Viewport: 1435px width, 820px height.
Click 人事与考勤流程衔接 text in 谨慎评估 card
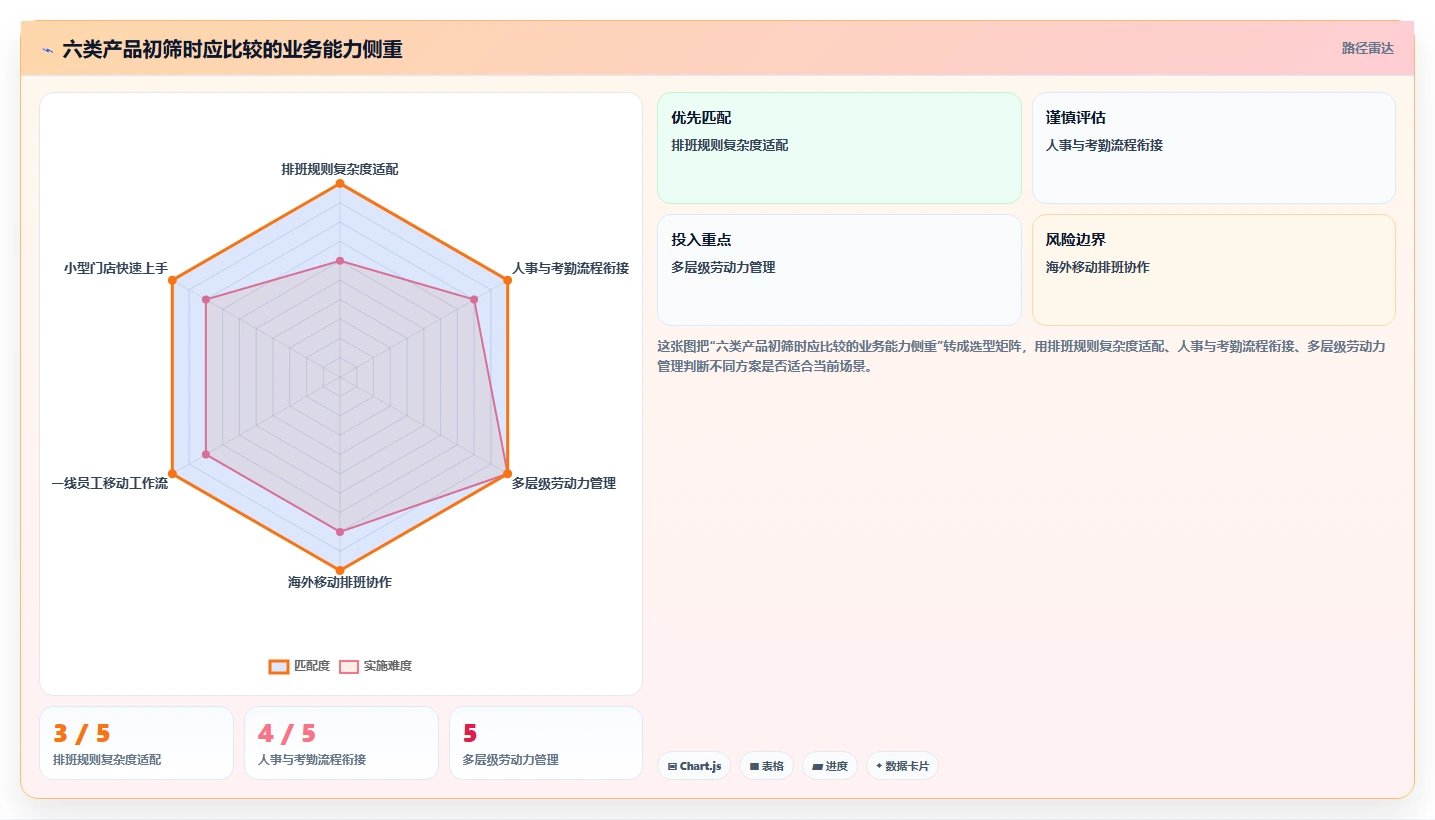[x=1104, y=146]
